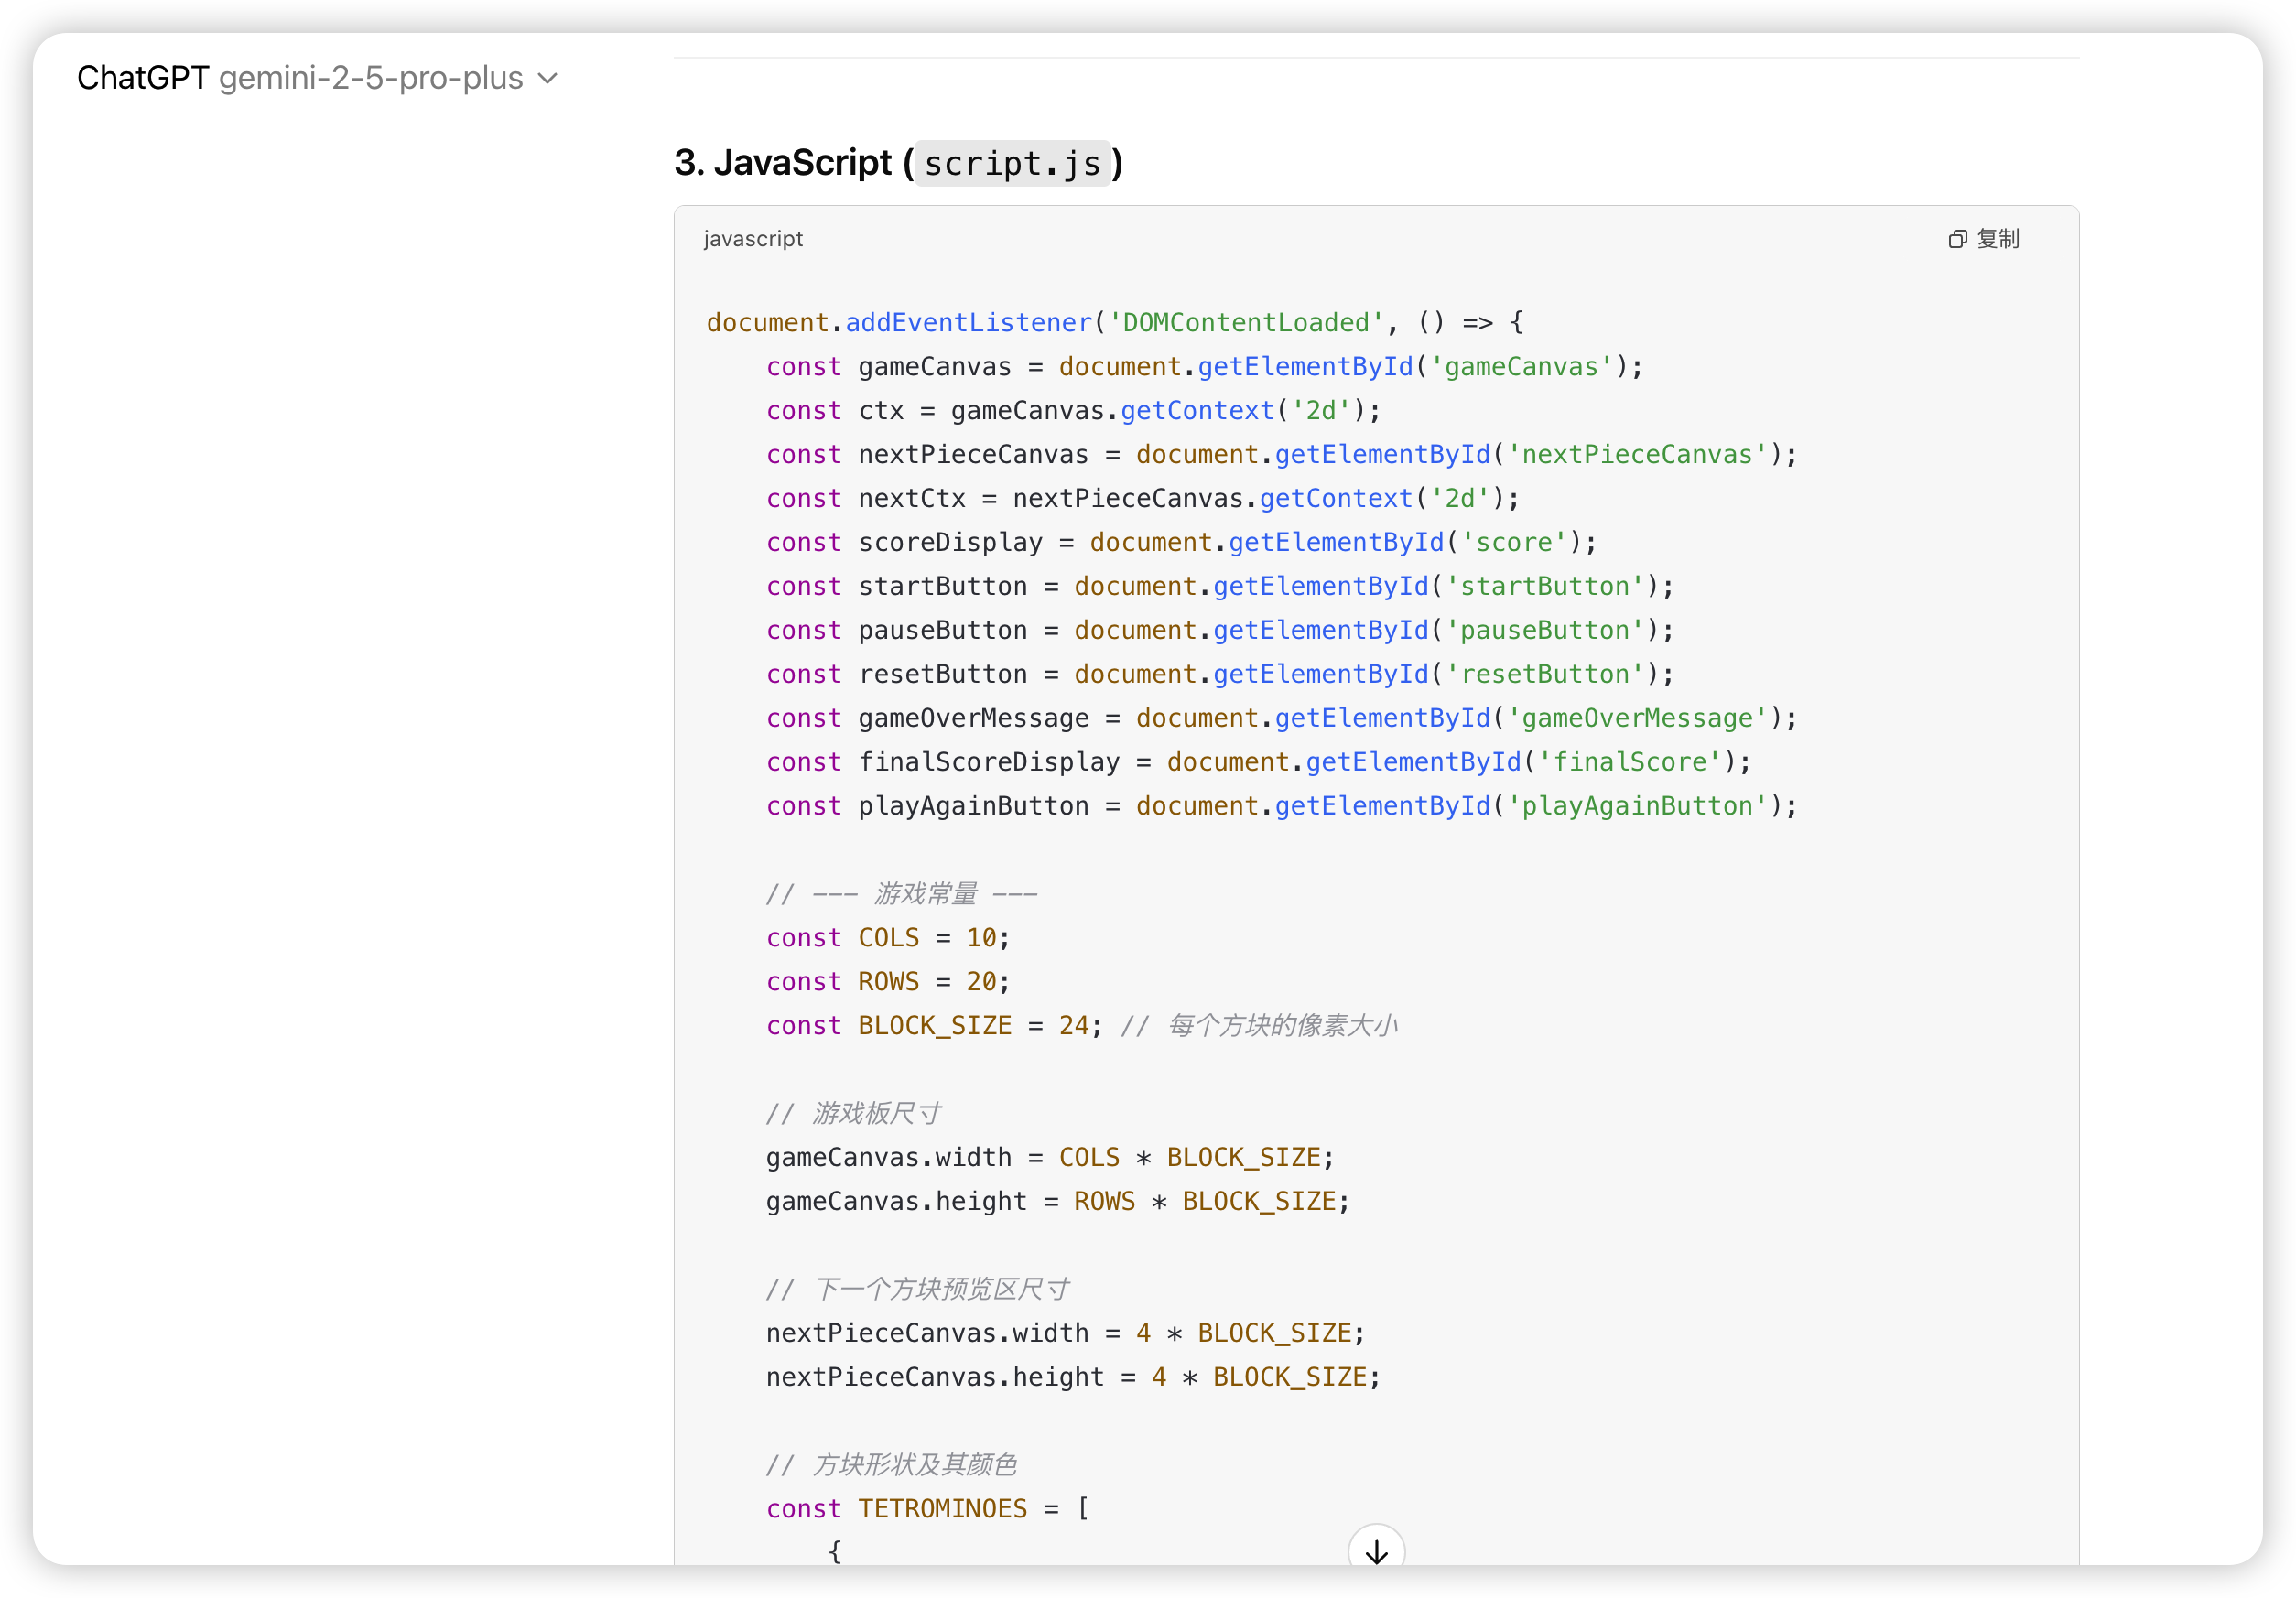Click the nextPieceCanvas.width assignment line
This screenshot has height=1598, width=2296.
click(x=1065, y=1333)
